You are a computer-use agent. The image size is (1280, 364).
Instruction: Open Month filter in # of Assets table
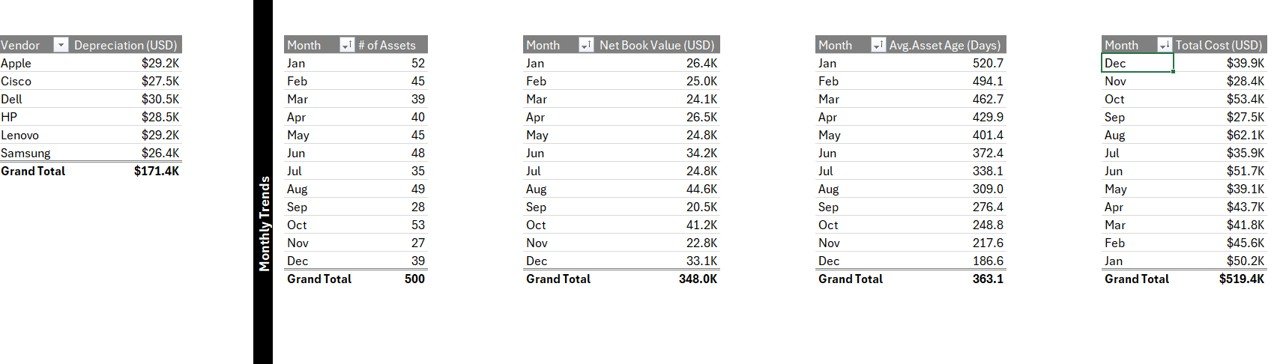coord(347,45)
